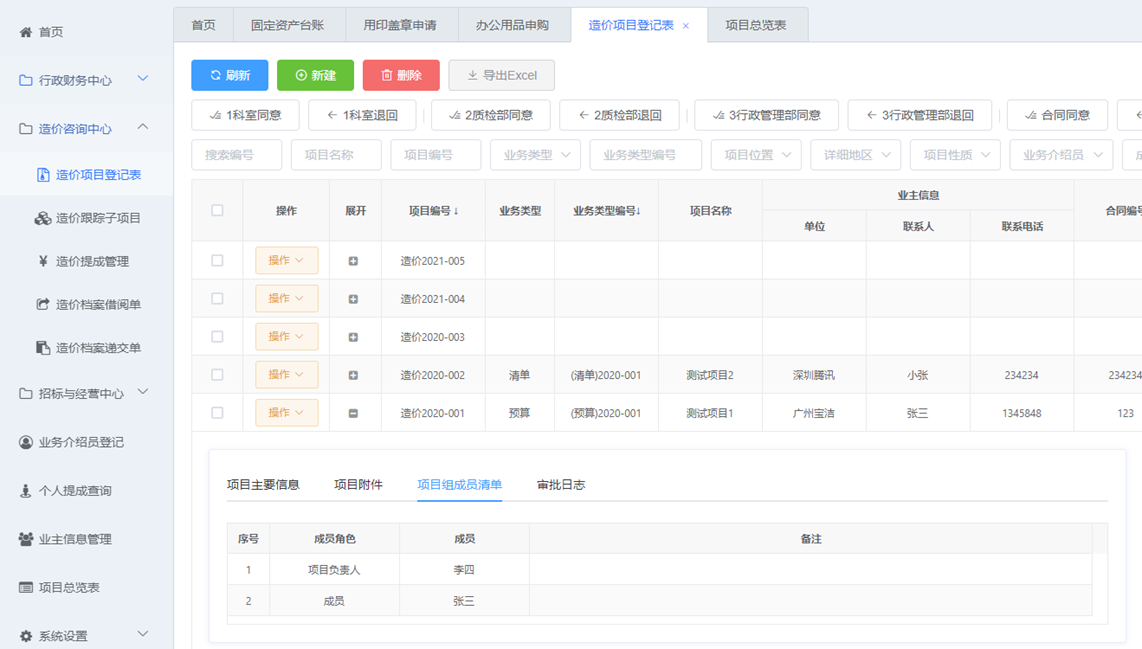Collapse row 造价2020-001 with minus icon

(x=353, y=413)
